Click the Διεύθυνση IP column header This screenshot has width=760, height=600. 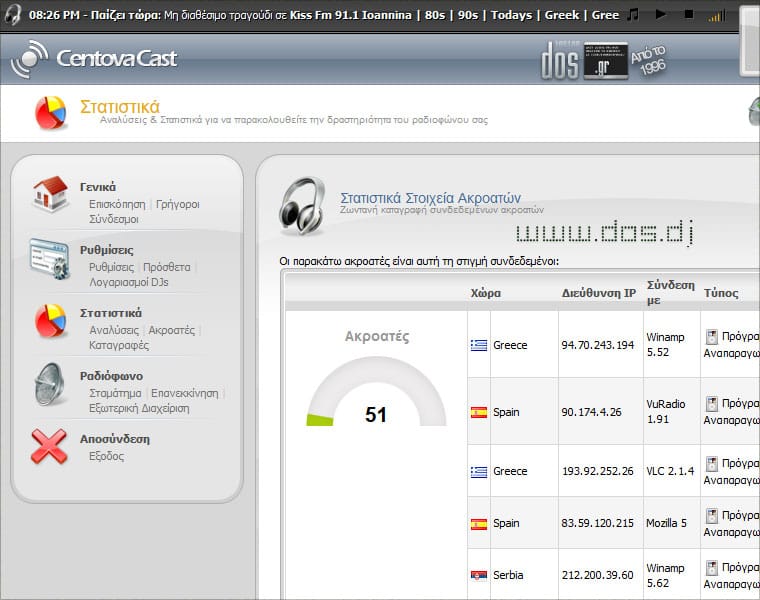(598, 293)
